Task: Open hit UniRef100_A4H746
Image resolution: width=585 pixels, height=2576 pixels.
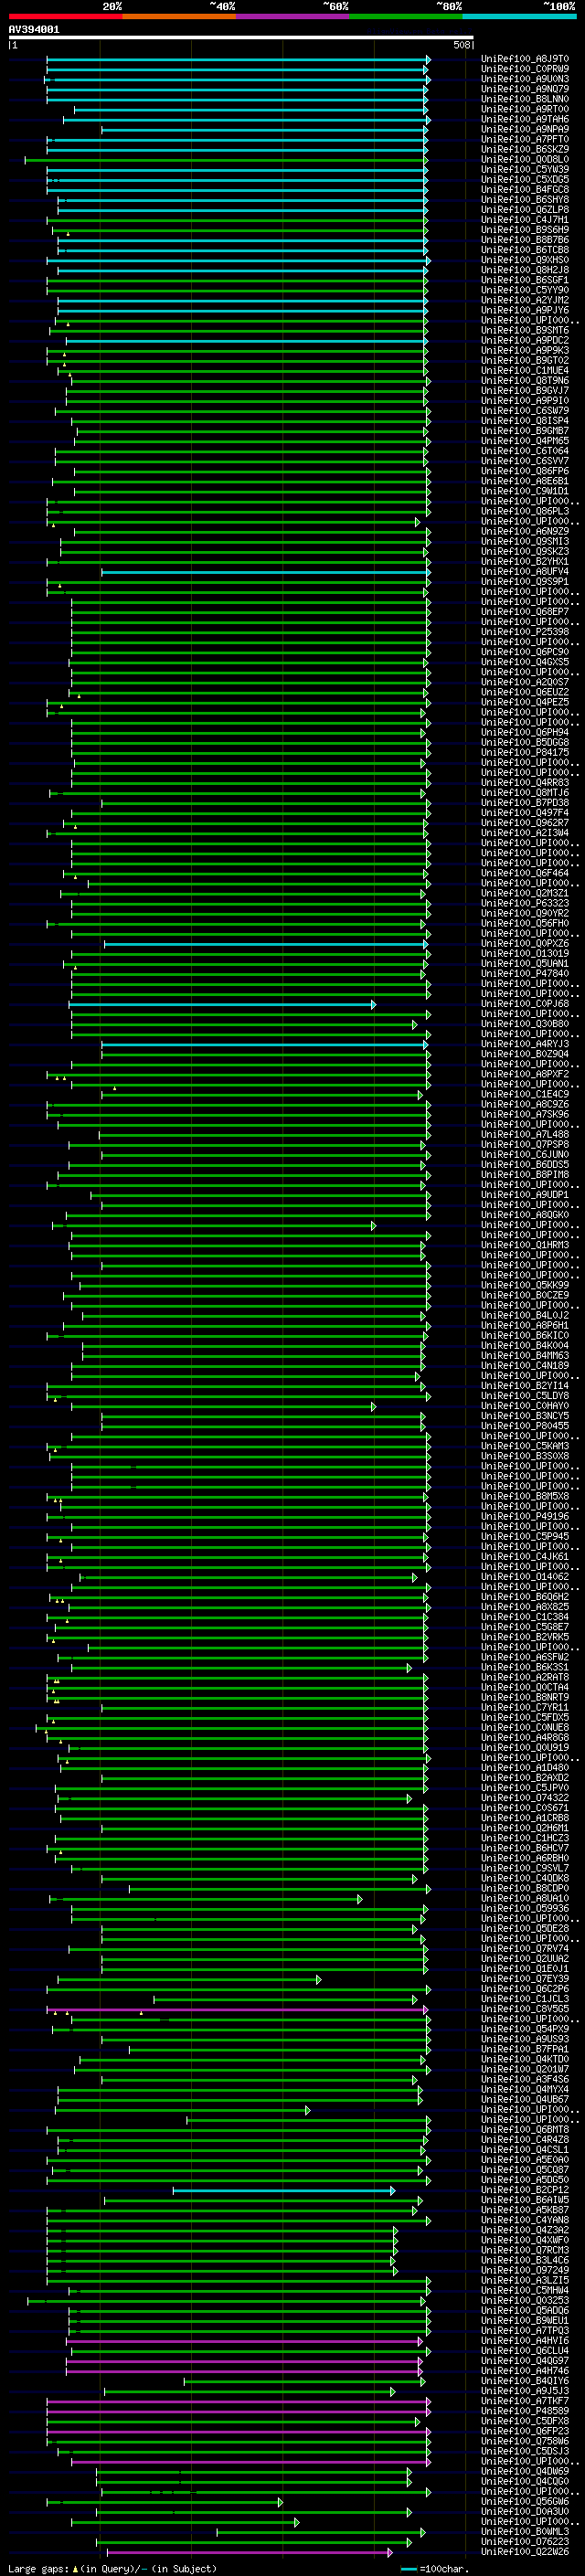Action: coord(525,2371)
